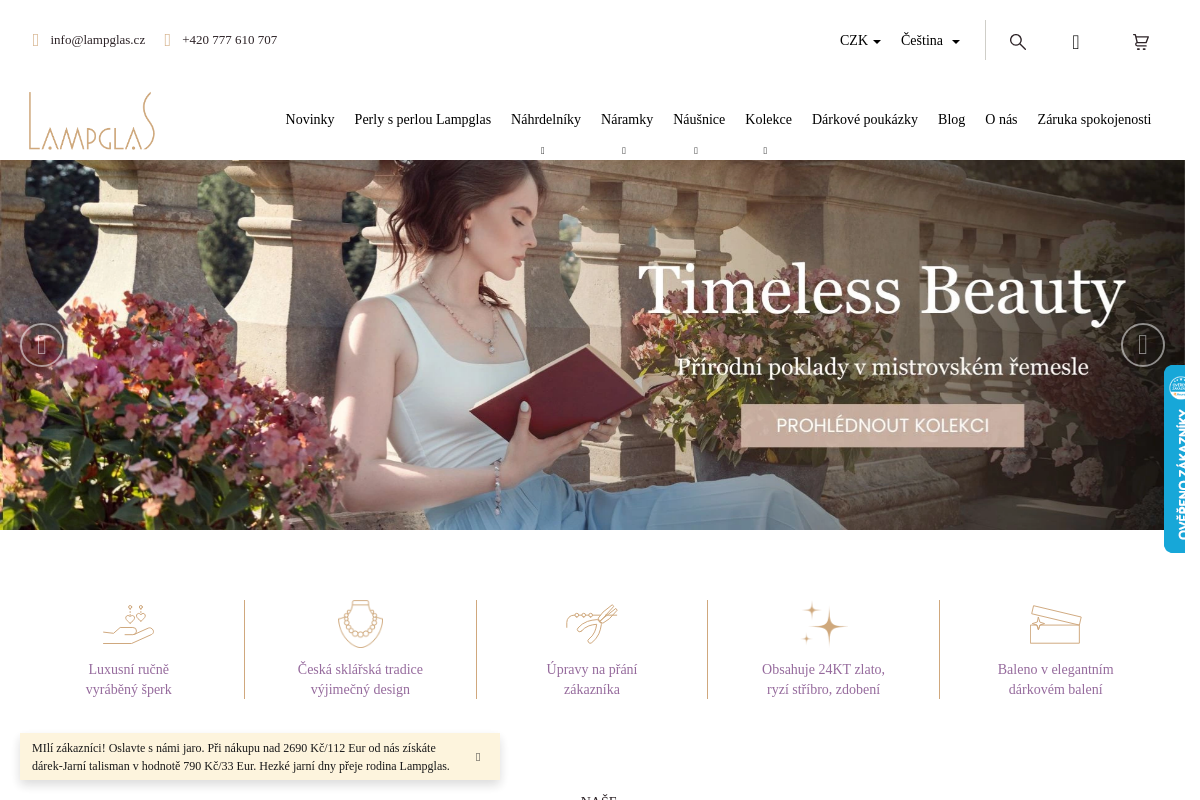
Task: Click the pliers icon for Úpravy na přání
Action: [x=592, y=624]
